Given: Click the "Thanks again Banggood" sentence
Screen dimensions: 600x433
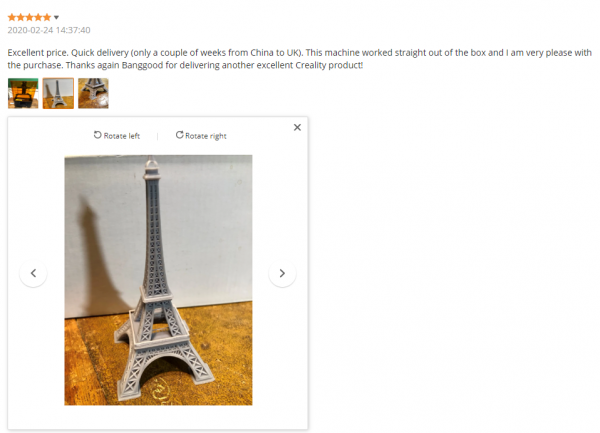Looking at the screenshot, I should [x=214, y=65].
